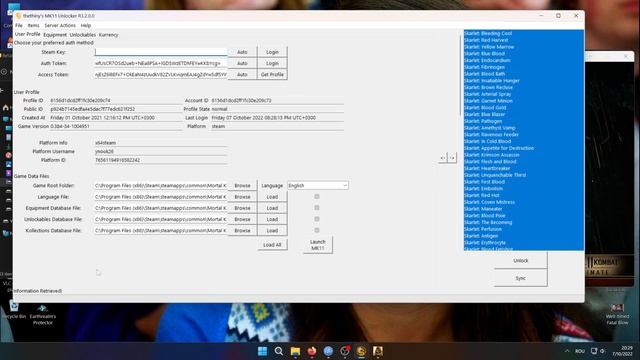Click the Get Profile button
Image resolution: width=640 pixels, height=360 pixels.
(x=272, y=75)
